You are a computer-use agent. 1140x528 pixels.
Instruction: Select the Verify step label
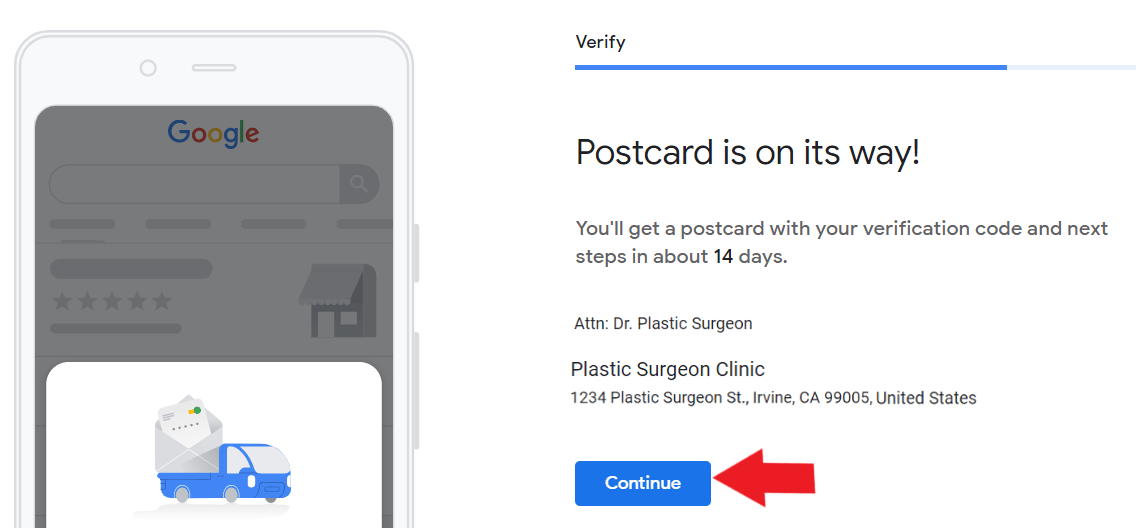[600, 42]
